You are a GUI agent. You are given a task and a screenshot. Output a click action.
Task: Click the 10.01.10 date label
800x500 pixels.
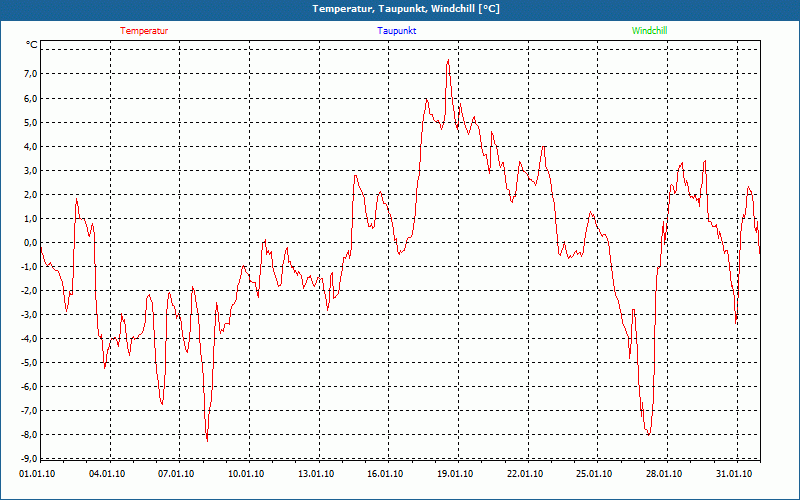tap(246, 474)
